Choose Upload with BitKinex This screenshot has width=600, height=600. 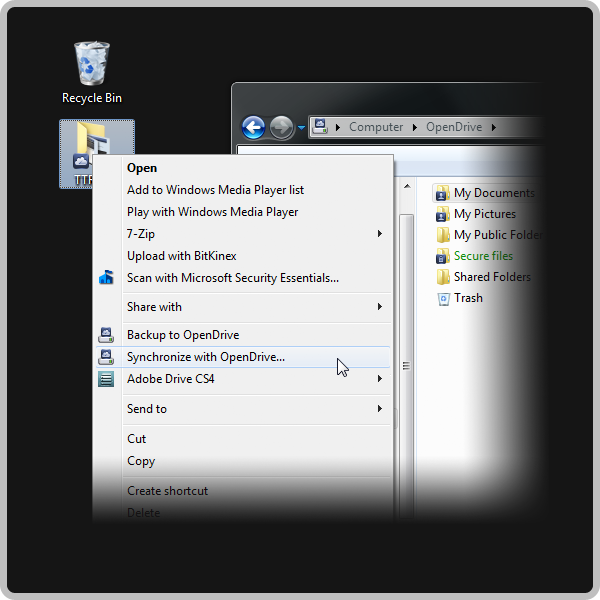243,256
